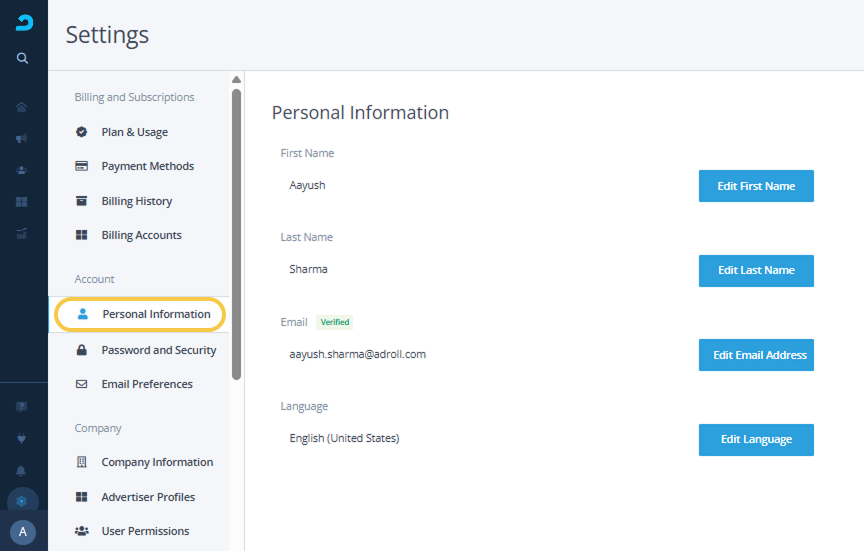Screen dimensions: 864x551
Task: Open the dashboard grid icon in the left rail
Action: click(x=22, y=202)
